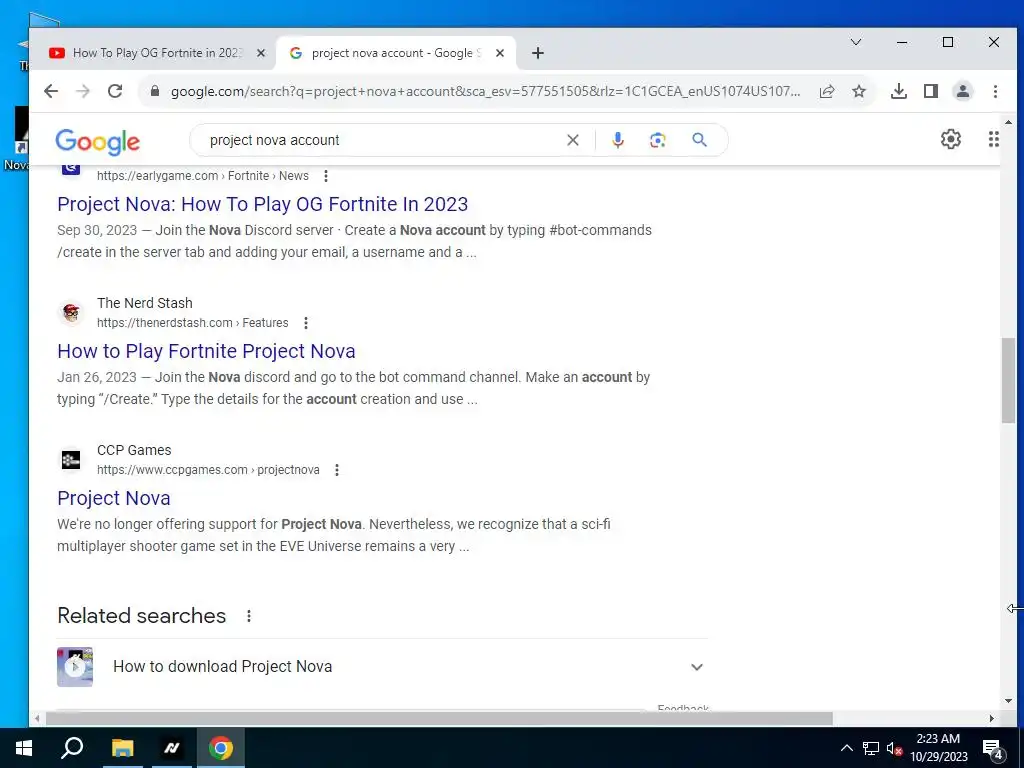This screenshot has width=1024, height=768.
Task: Click the earlygame.com Fortnite News breadcrumb
Action: pyautogui.click(x=203, y=176)
